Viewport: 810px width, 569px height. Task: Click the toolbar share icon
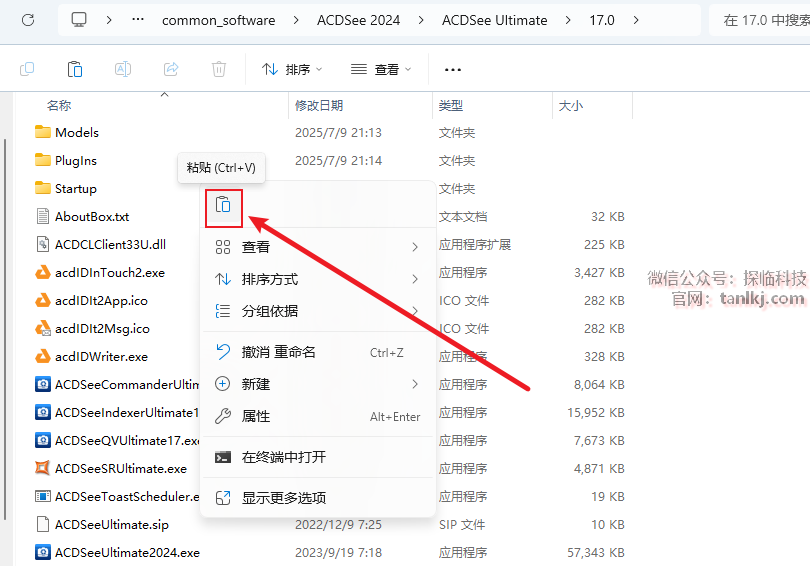click(171, 69)
